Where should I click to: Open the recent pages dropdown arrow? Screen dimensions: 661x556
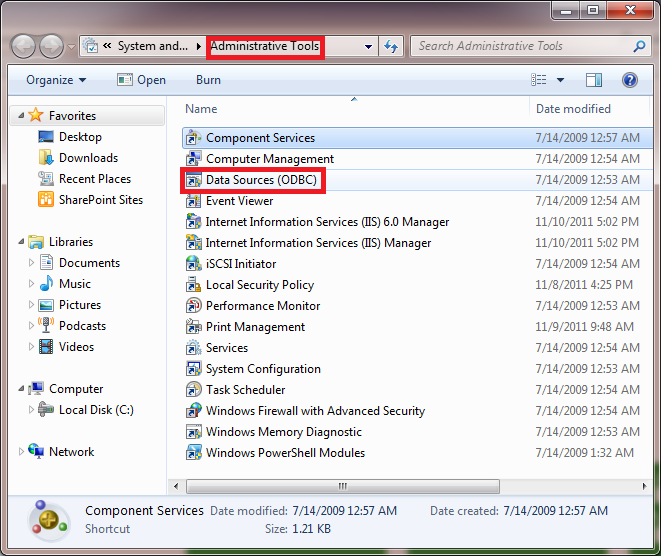[x=71, y=46]
